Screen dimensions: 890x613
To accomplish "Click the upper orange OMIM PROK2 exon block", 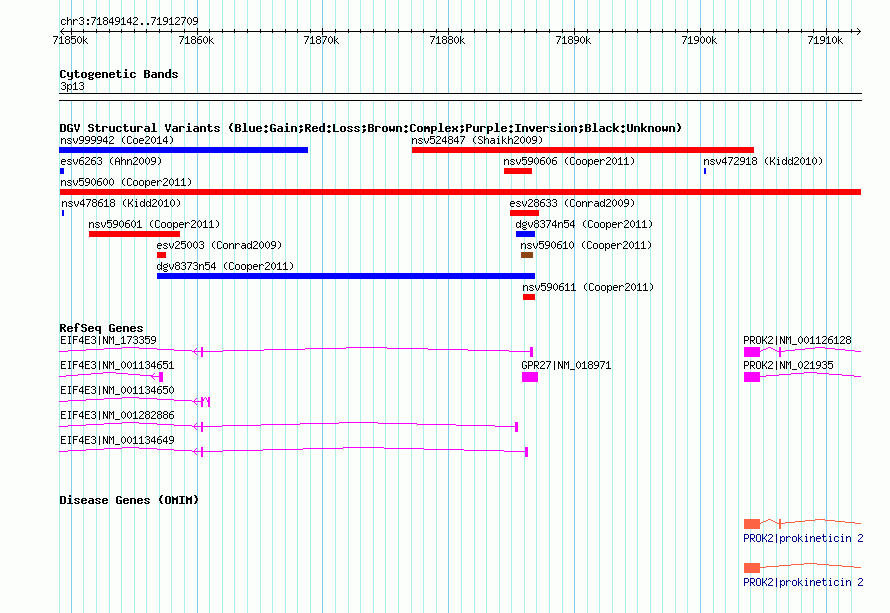I will click(752, 523).
